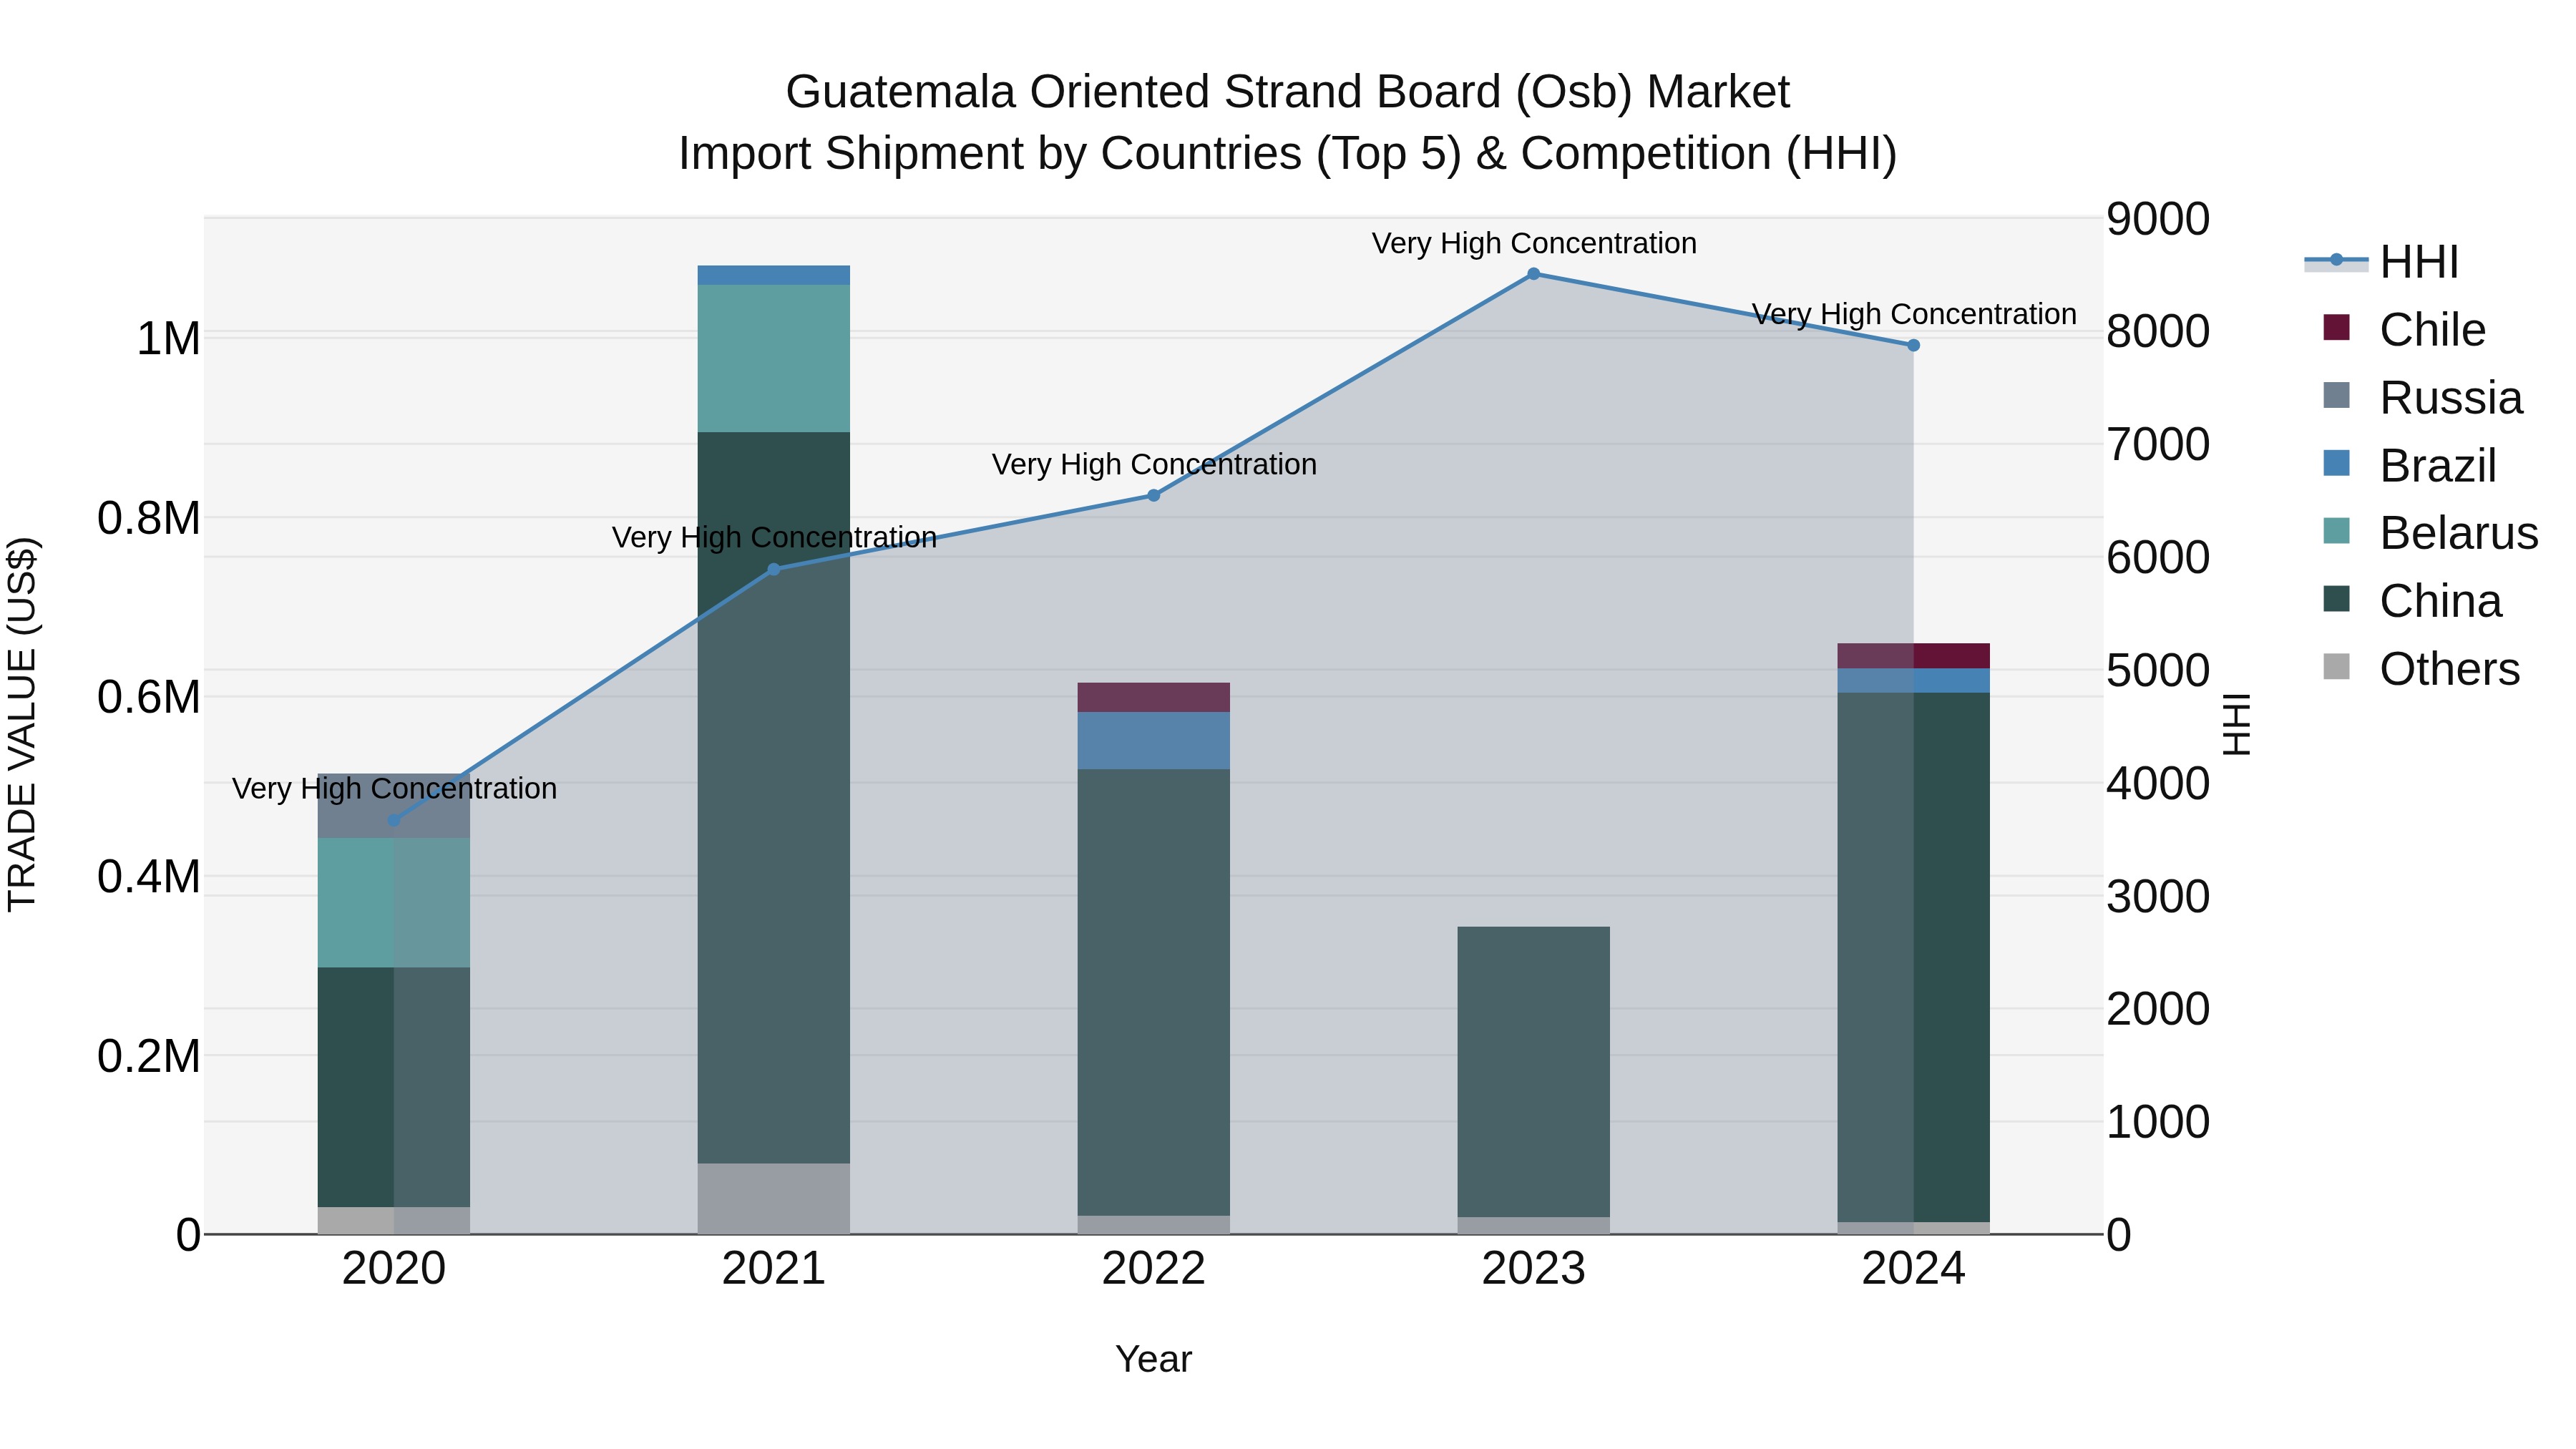
Task: Click the Others gray legend swatch
Action: [x=2336, y=666]
